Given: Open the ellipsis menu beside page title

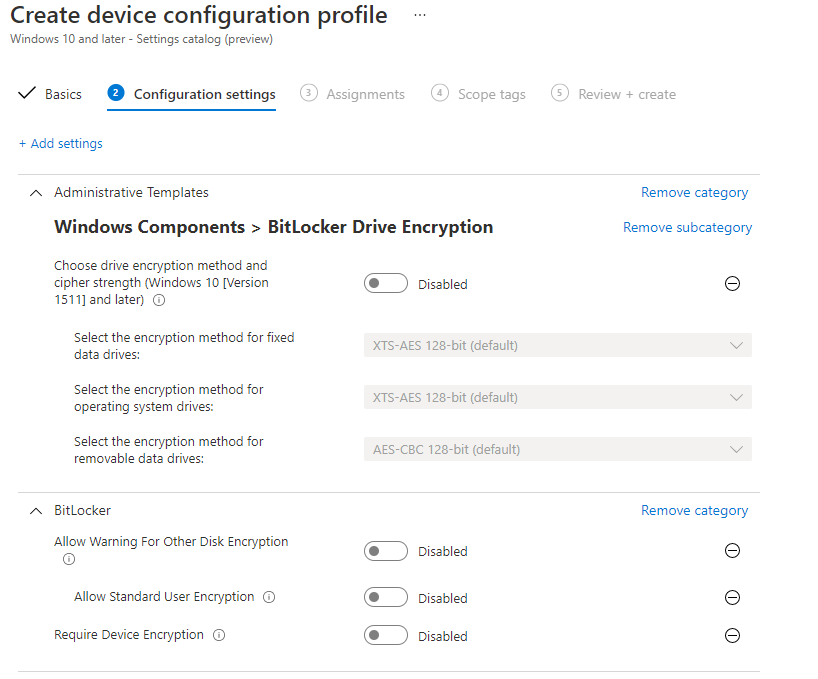Looking at the screenshot, I should [x=420, y=15].
